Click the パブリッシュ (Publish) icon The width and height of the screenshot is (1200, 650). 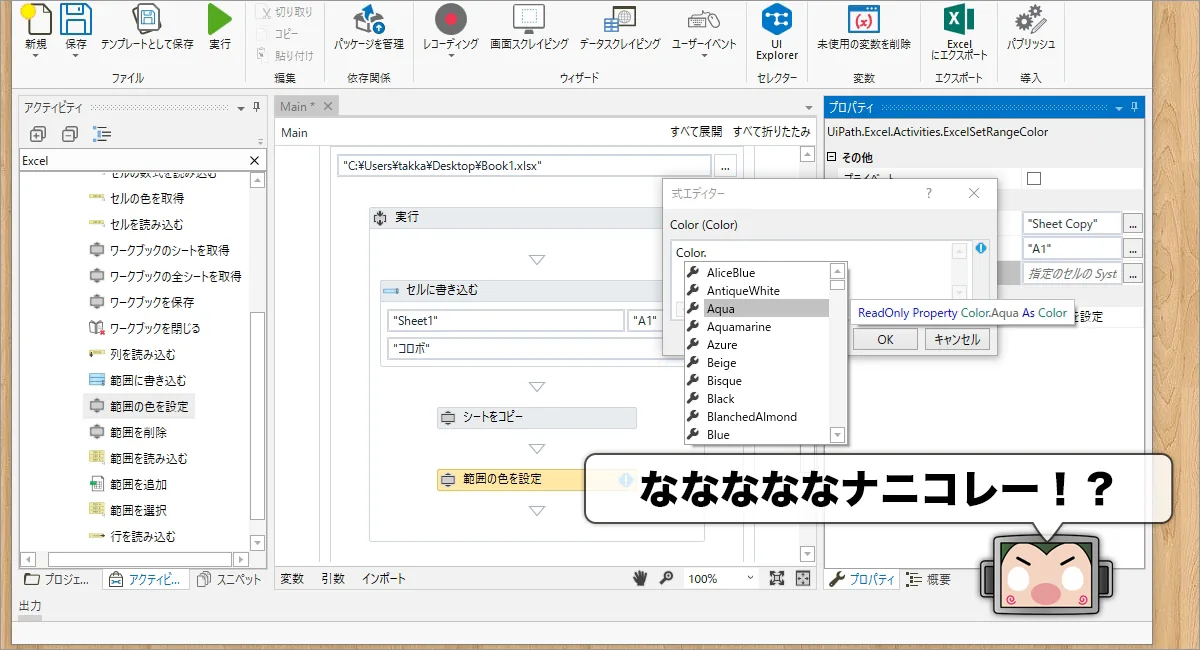pos(1031,19)
